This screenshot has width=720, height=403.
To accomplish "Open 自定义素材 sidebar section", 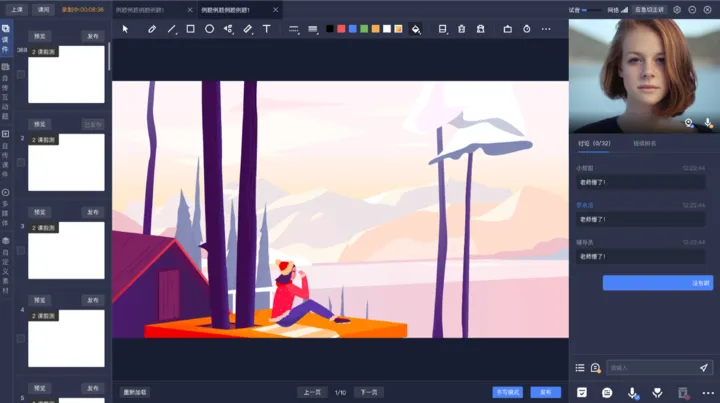I will 6,266.
